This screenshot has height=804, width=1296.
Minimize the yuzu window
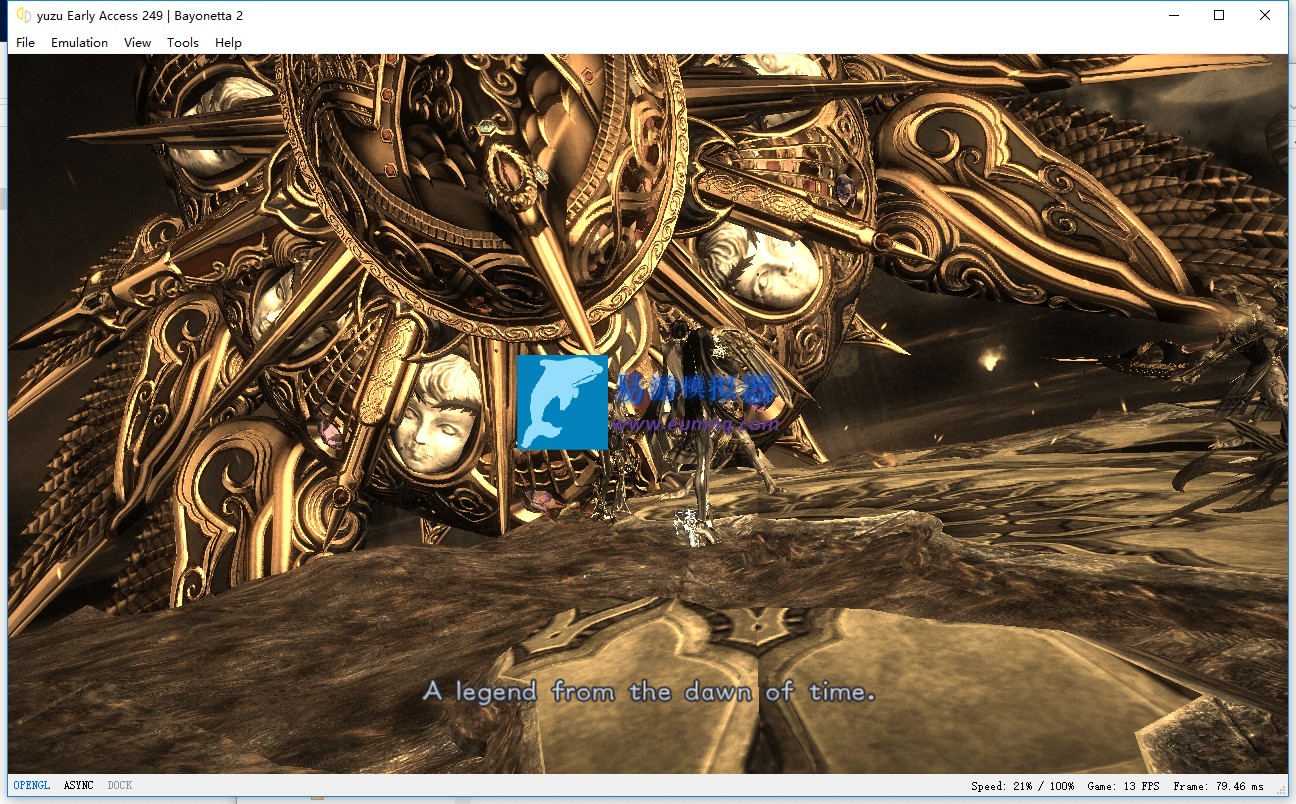pyautogui.click(x=1173, y=15)
